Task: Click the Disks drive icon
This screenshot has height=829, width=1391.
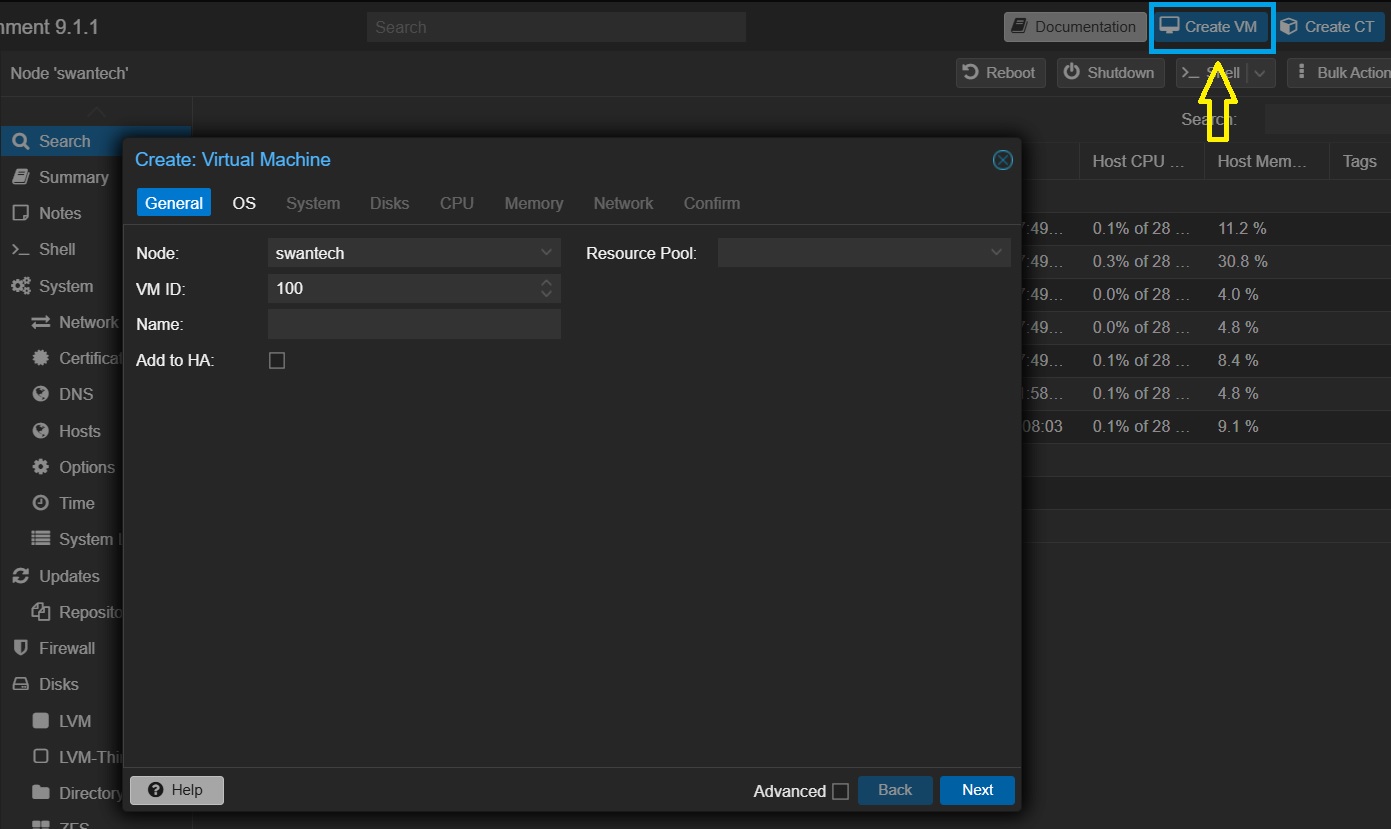Action: [x=20, y=684]
